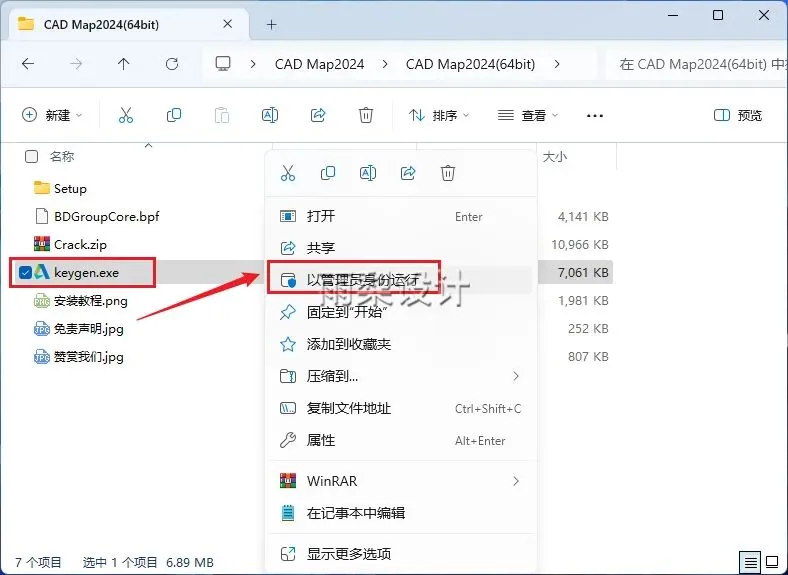Select the Crack.zip file

click(x=80, y=244)
